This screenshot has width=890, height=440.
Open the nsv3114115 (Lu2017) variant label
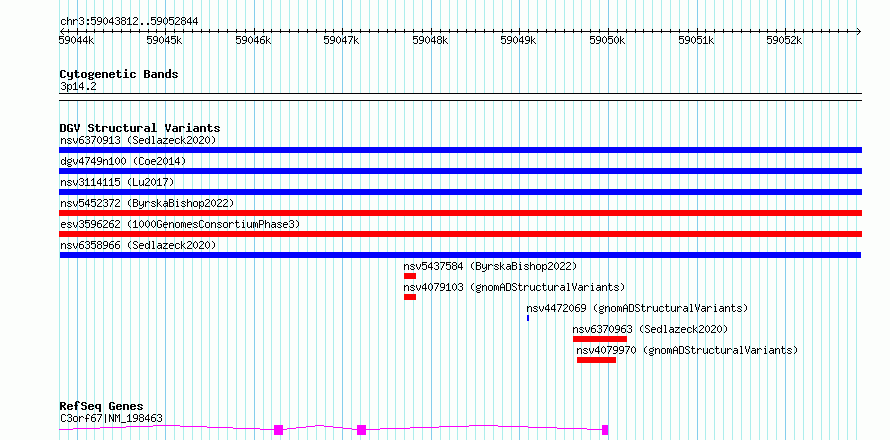point(117,182)
